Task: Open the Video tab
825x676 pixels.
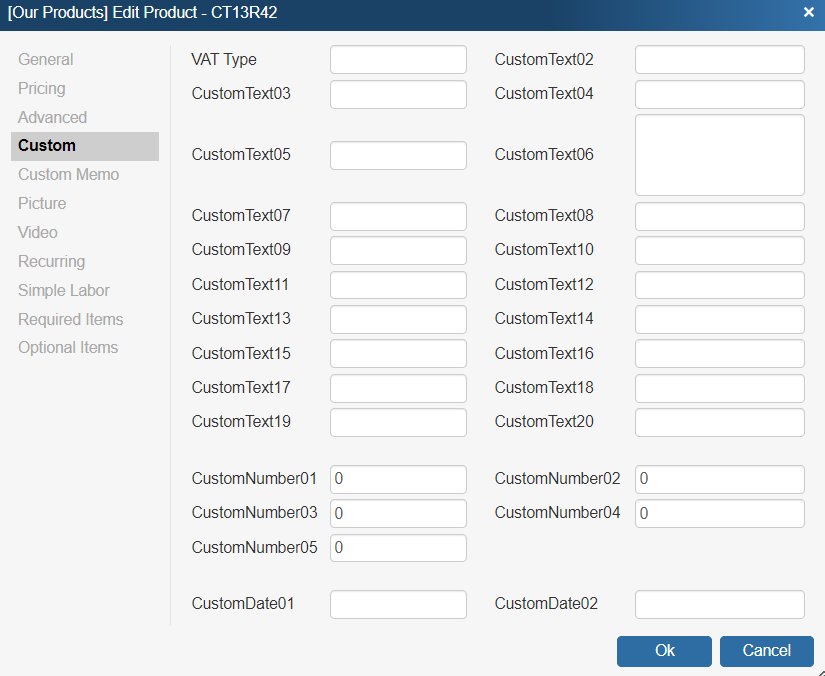Action: [38, 233]
